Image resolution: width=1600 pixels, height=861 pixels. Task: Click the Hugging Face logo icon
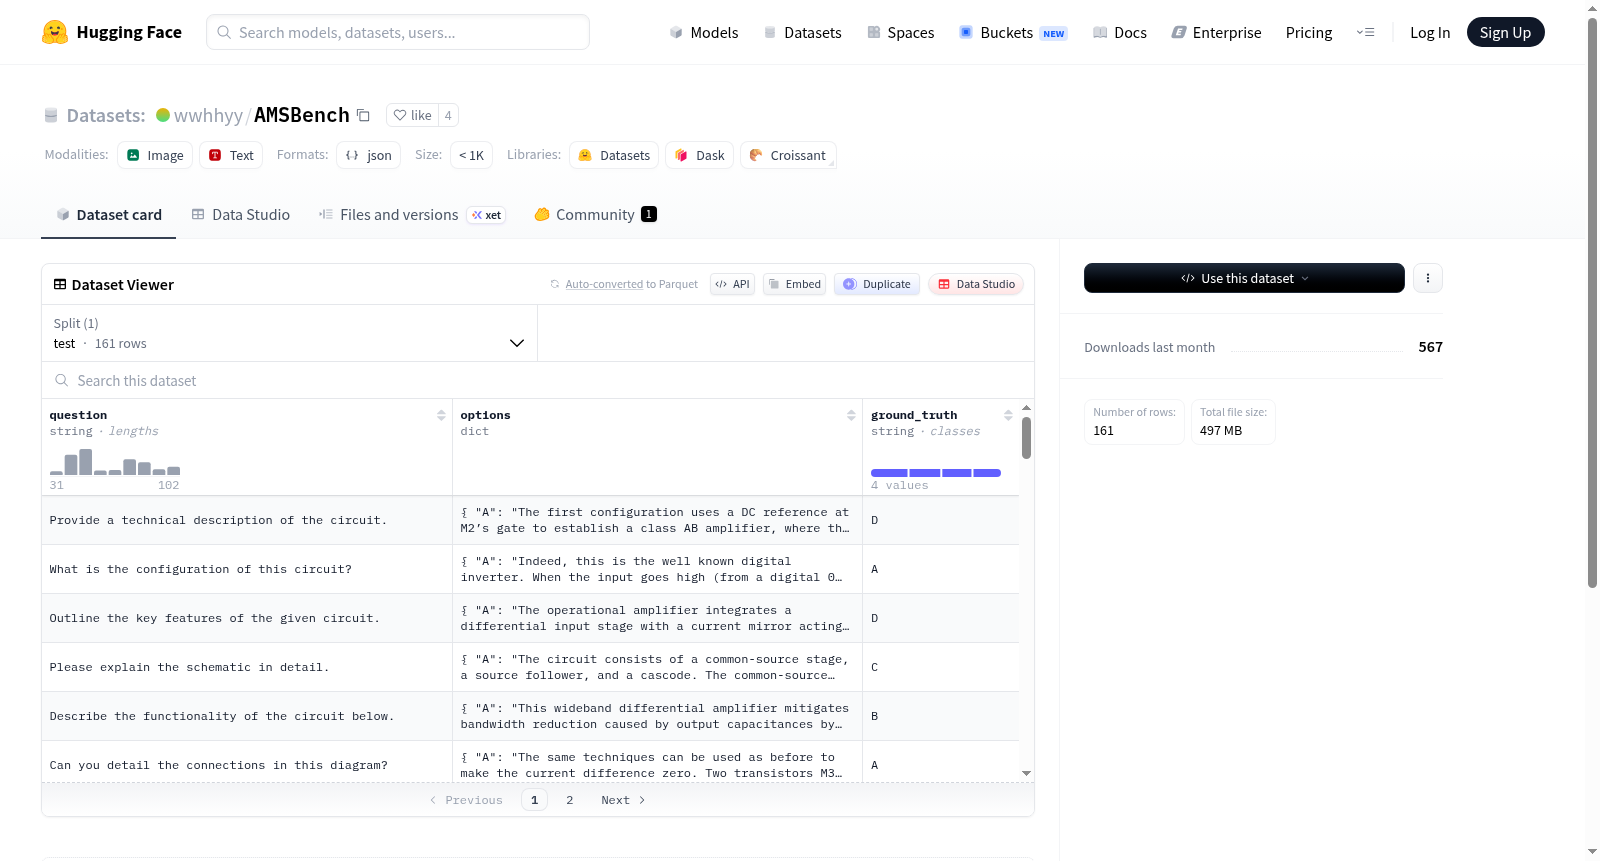point(55,32)
